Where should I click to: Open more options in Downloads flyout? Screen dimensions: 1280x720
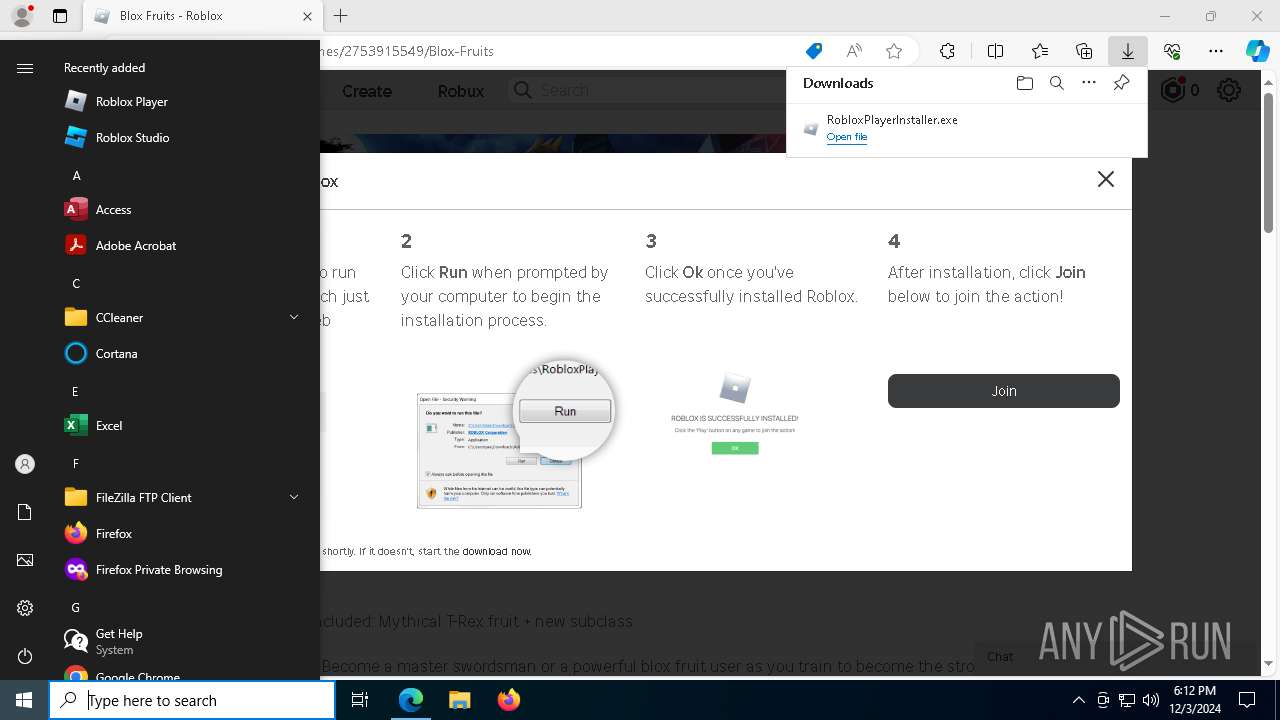pyautogui.click(x=1088, y=83)
